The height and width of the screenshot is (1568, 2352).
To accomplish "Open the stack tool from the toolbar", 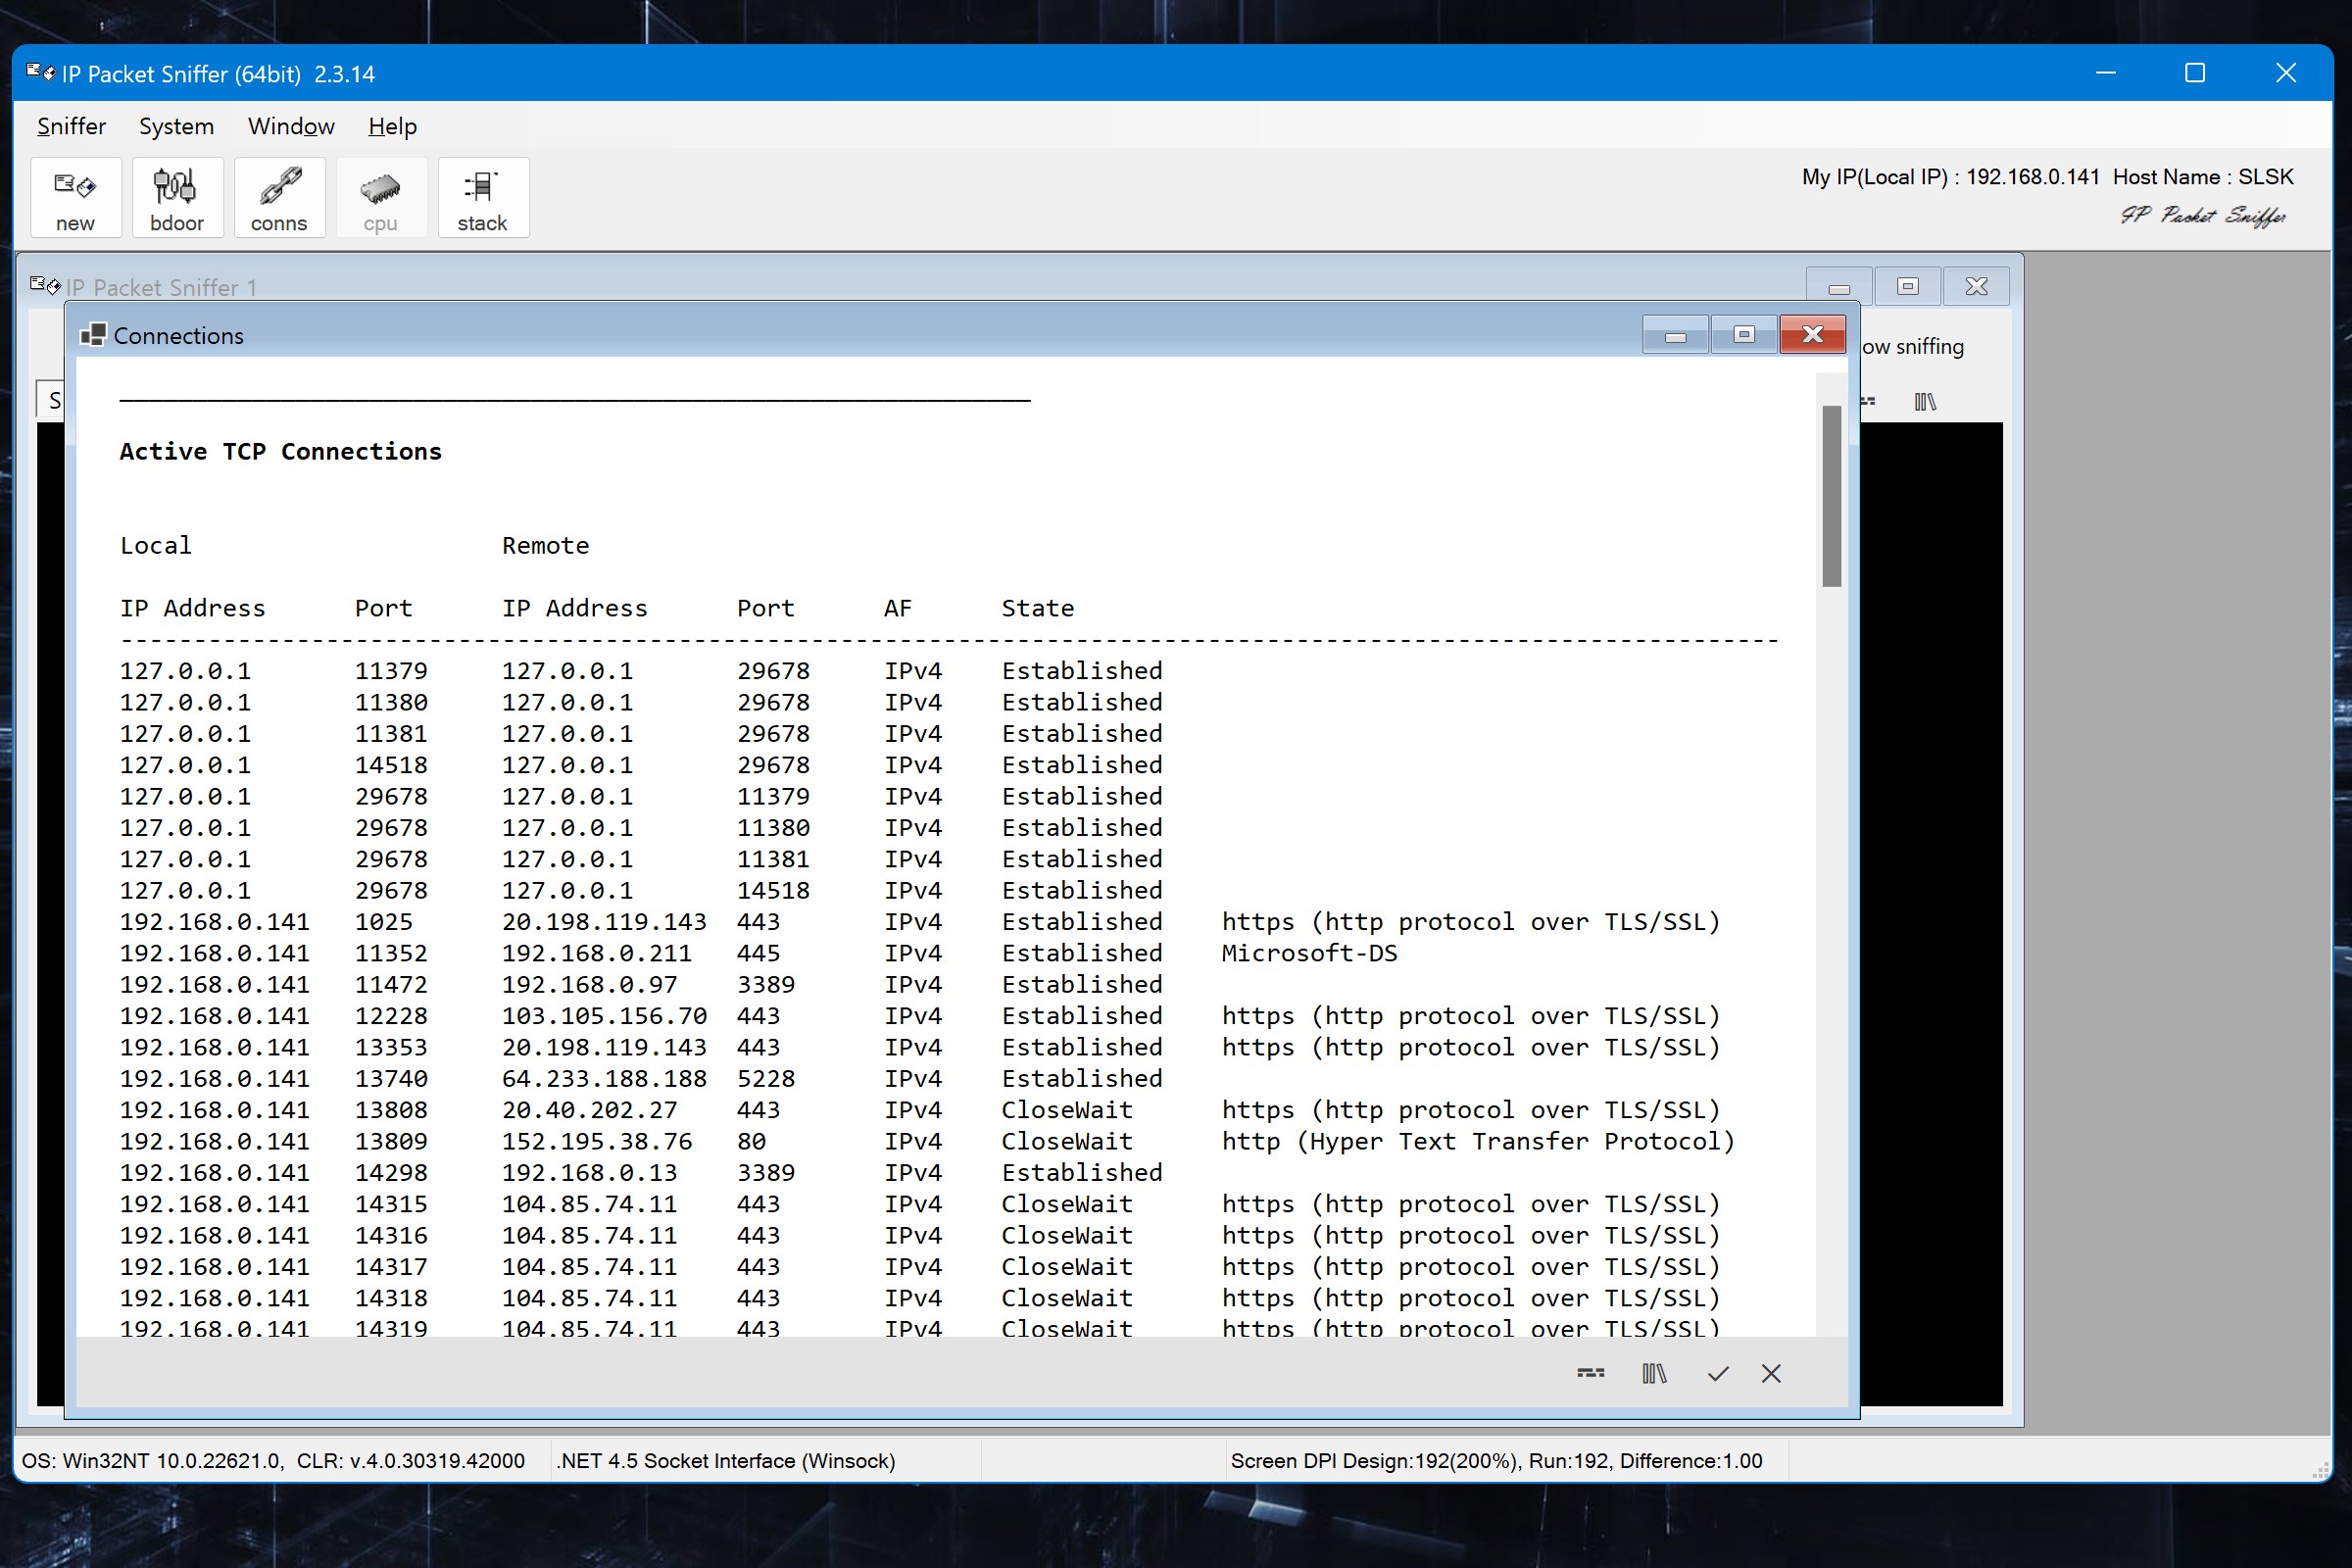I will (x=482, y=197).
